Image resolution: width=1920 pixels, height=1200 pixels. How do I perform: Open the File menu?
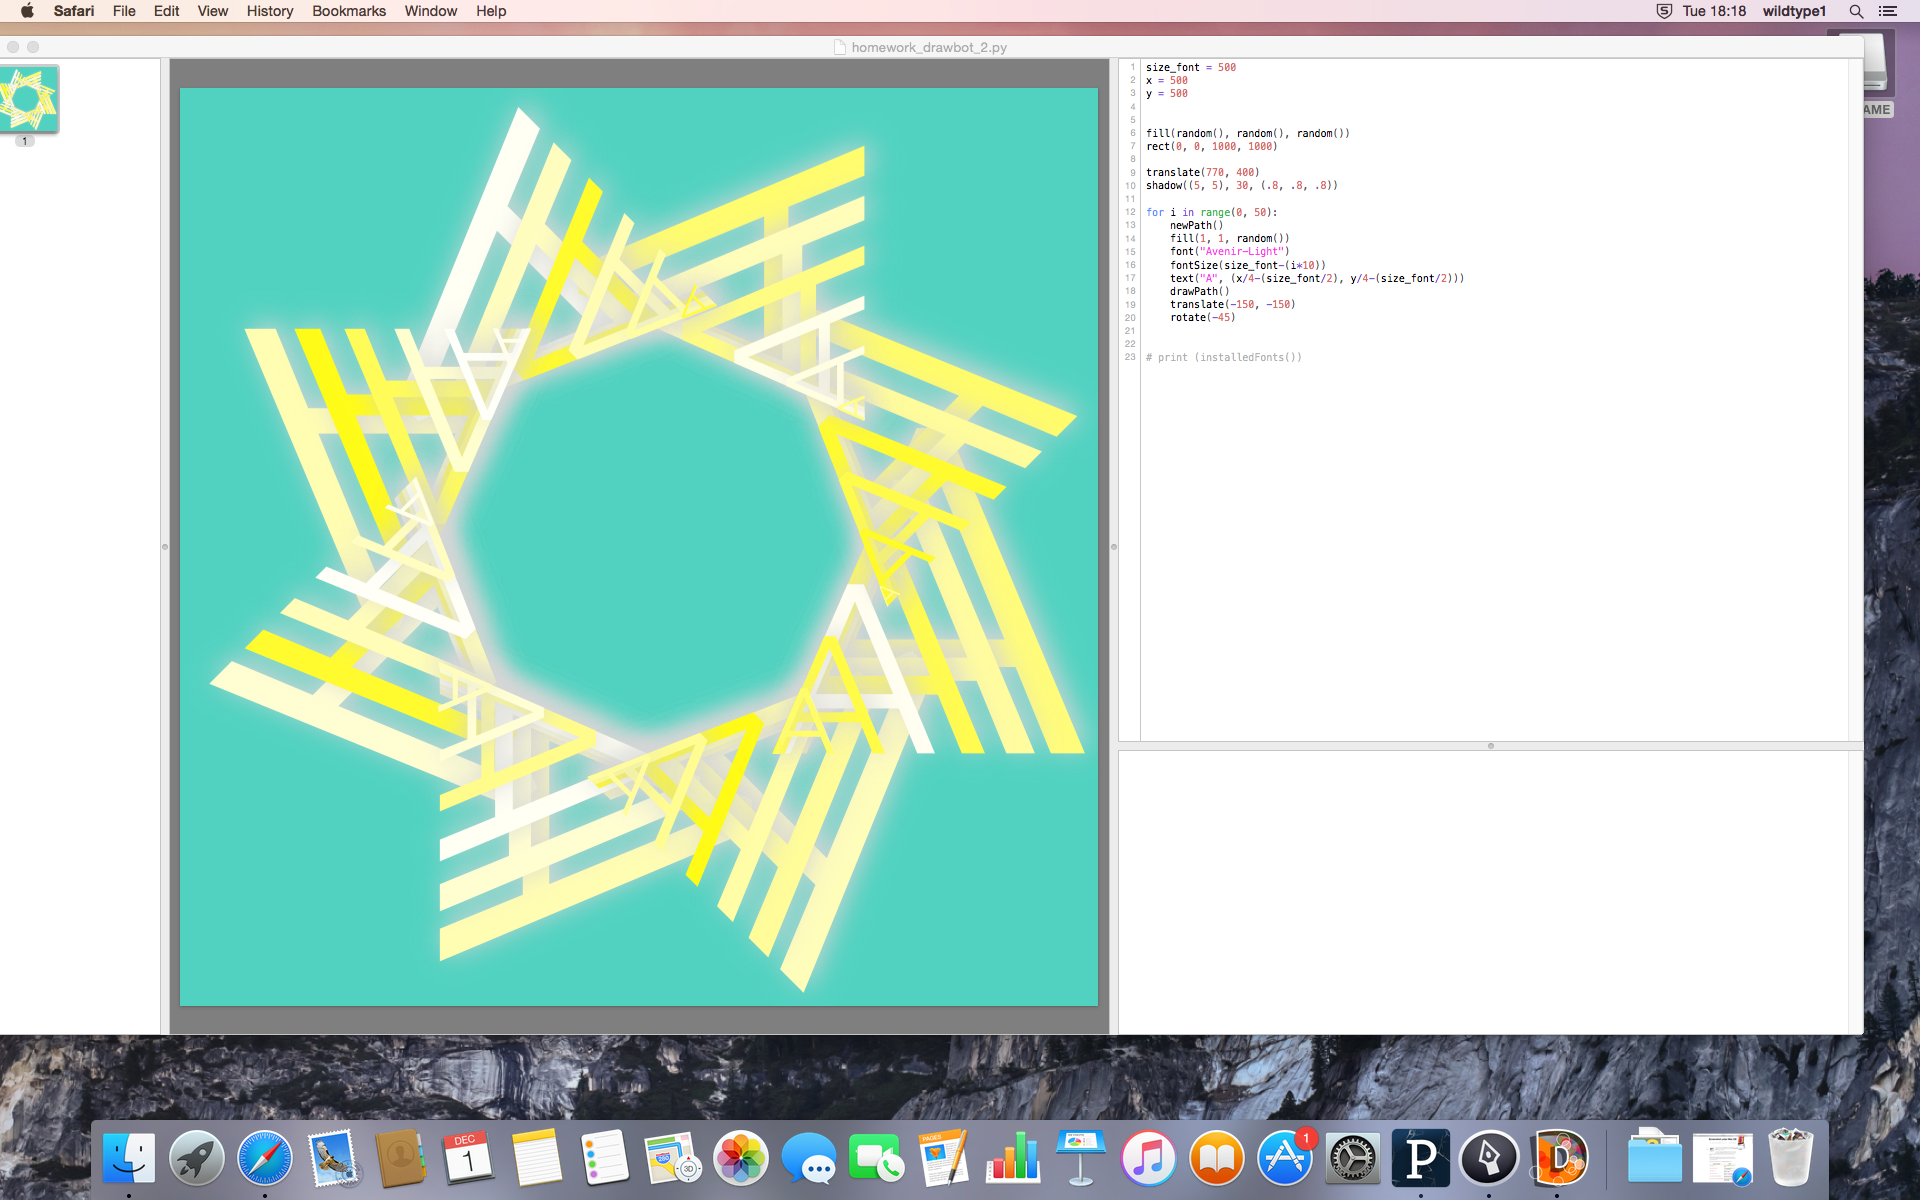click(x=124, y=11)
